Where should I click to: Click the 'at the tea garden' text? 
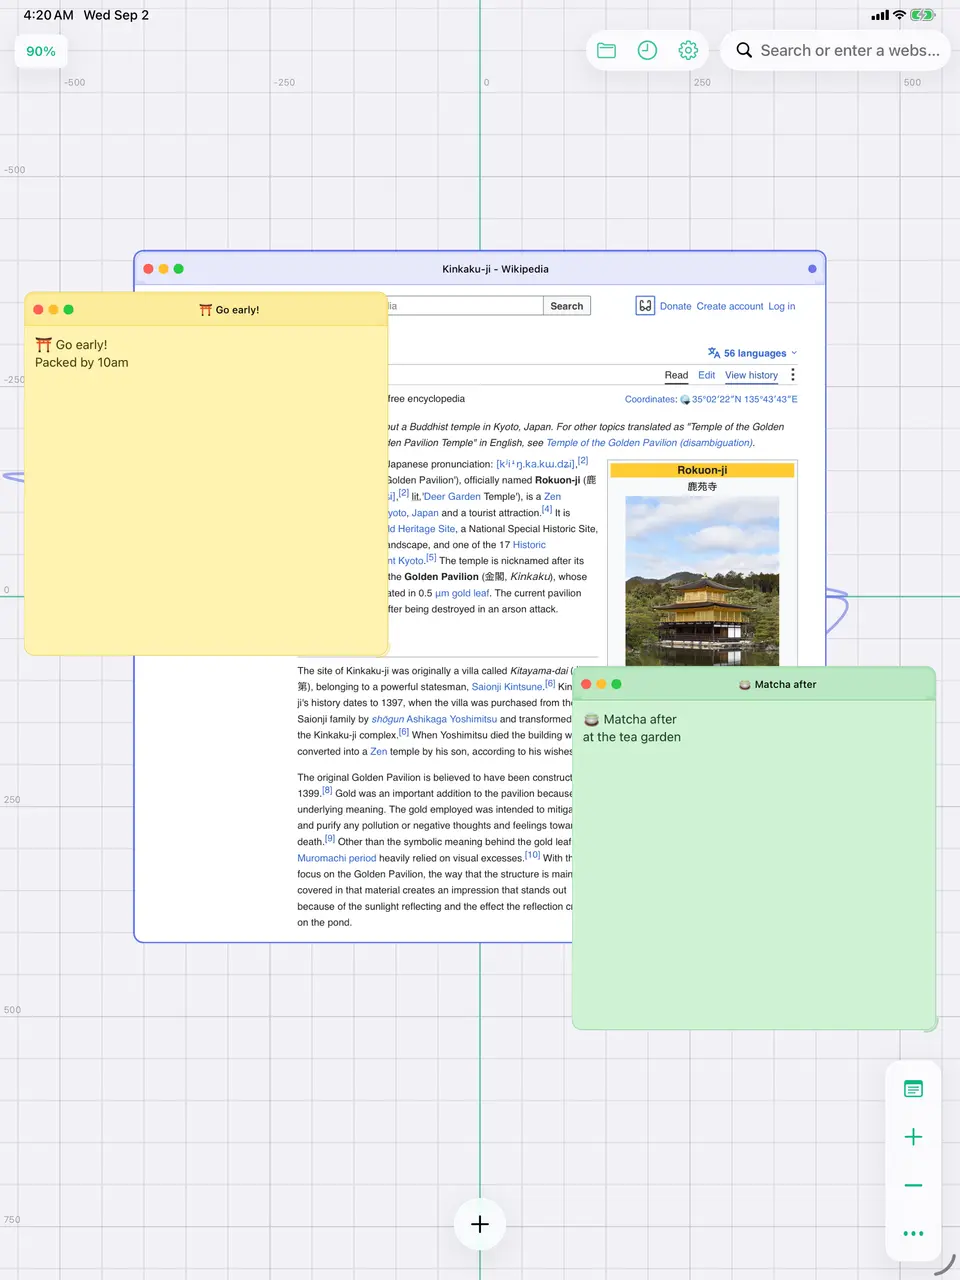(632, 738)
